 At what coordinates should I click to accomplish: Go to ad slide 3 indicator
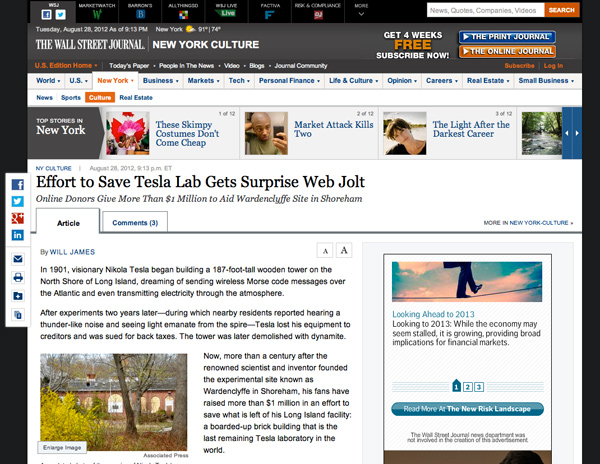coord(479,387)
